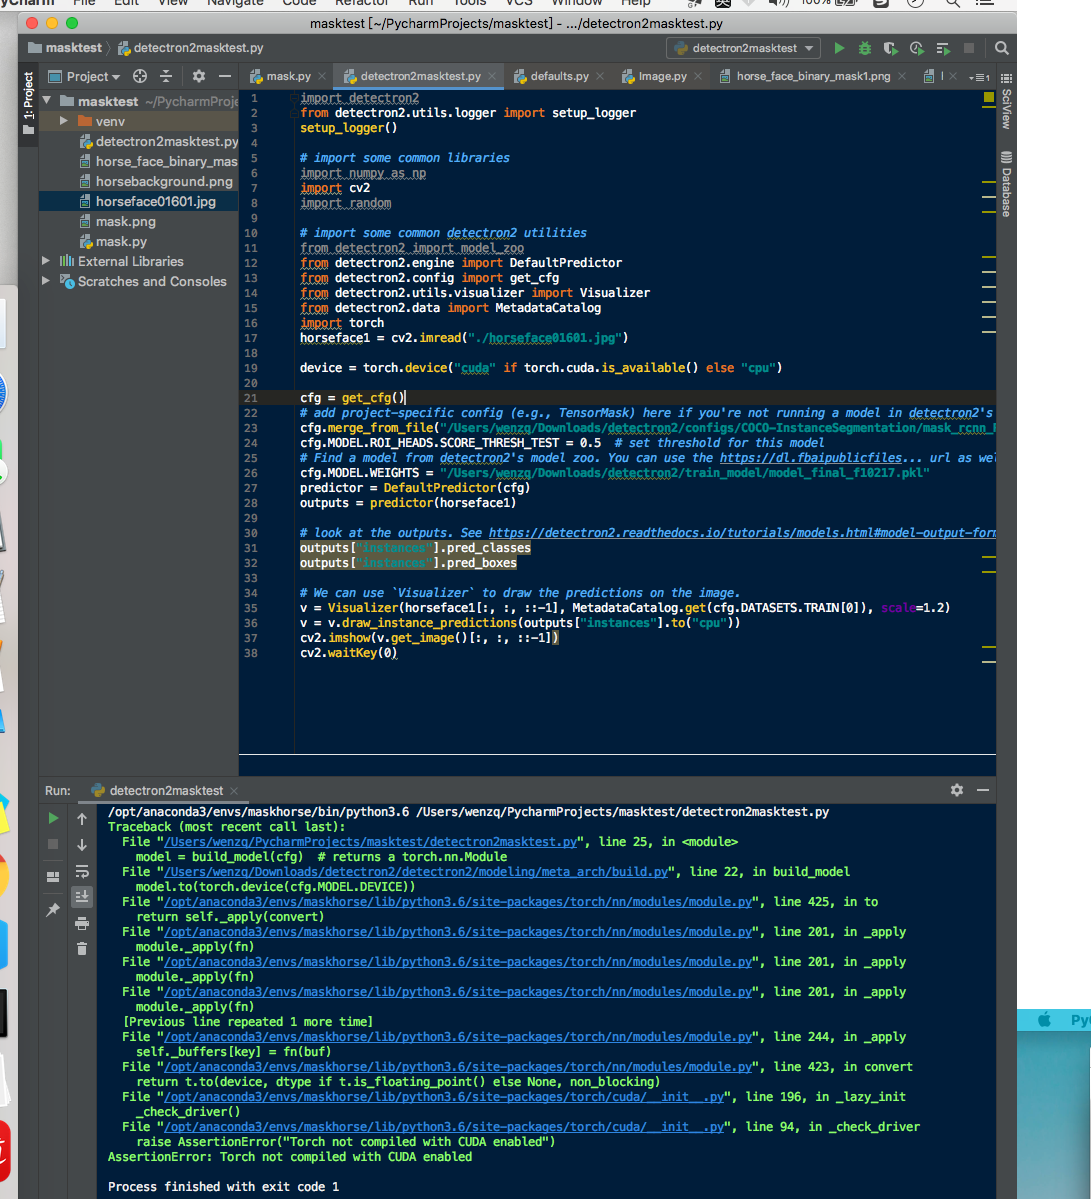
Task: Close the defaults.py tab
Action: tap(600, 76)
